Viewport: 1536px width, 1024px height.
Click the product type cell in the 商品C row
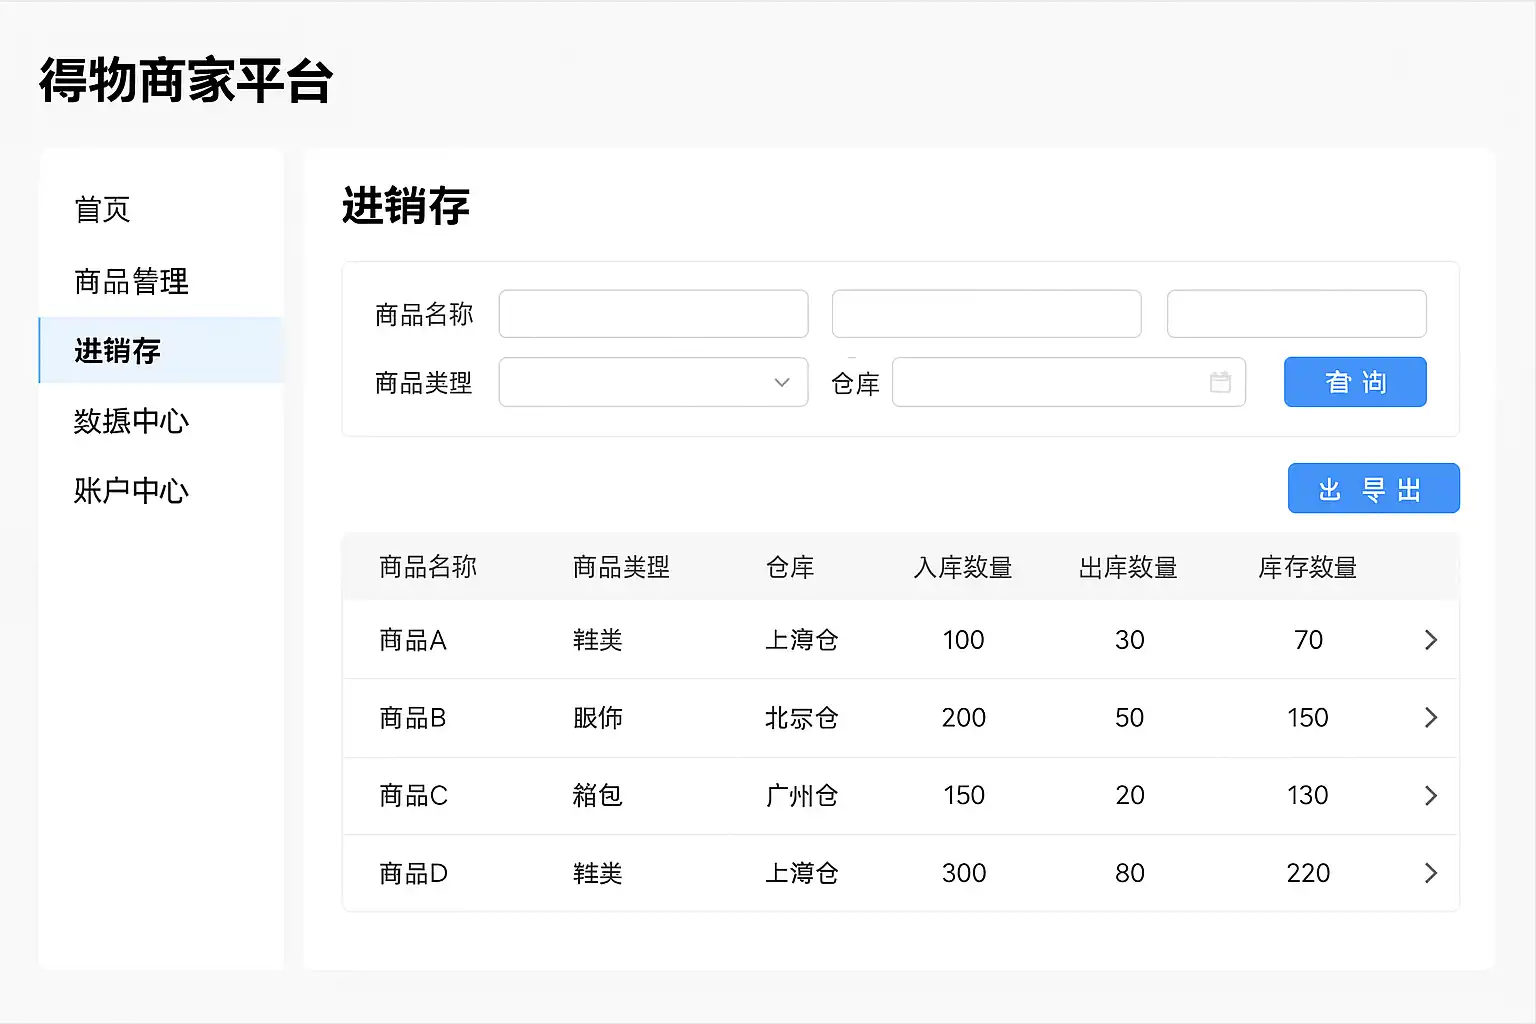tap(598, 796)
